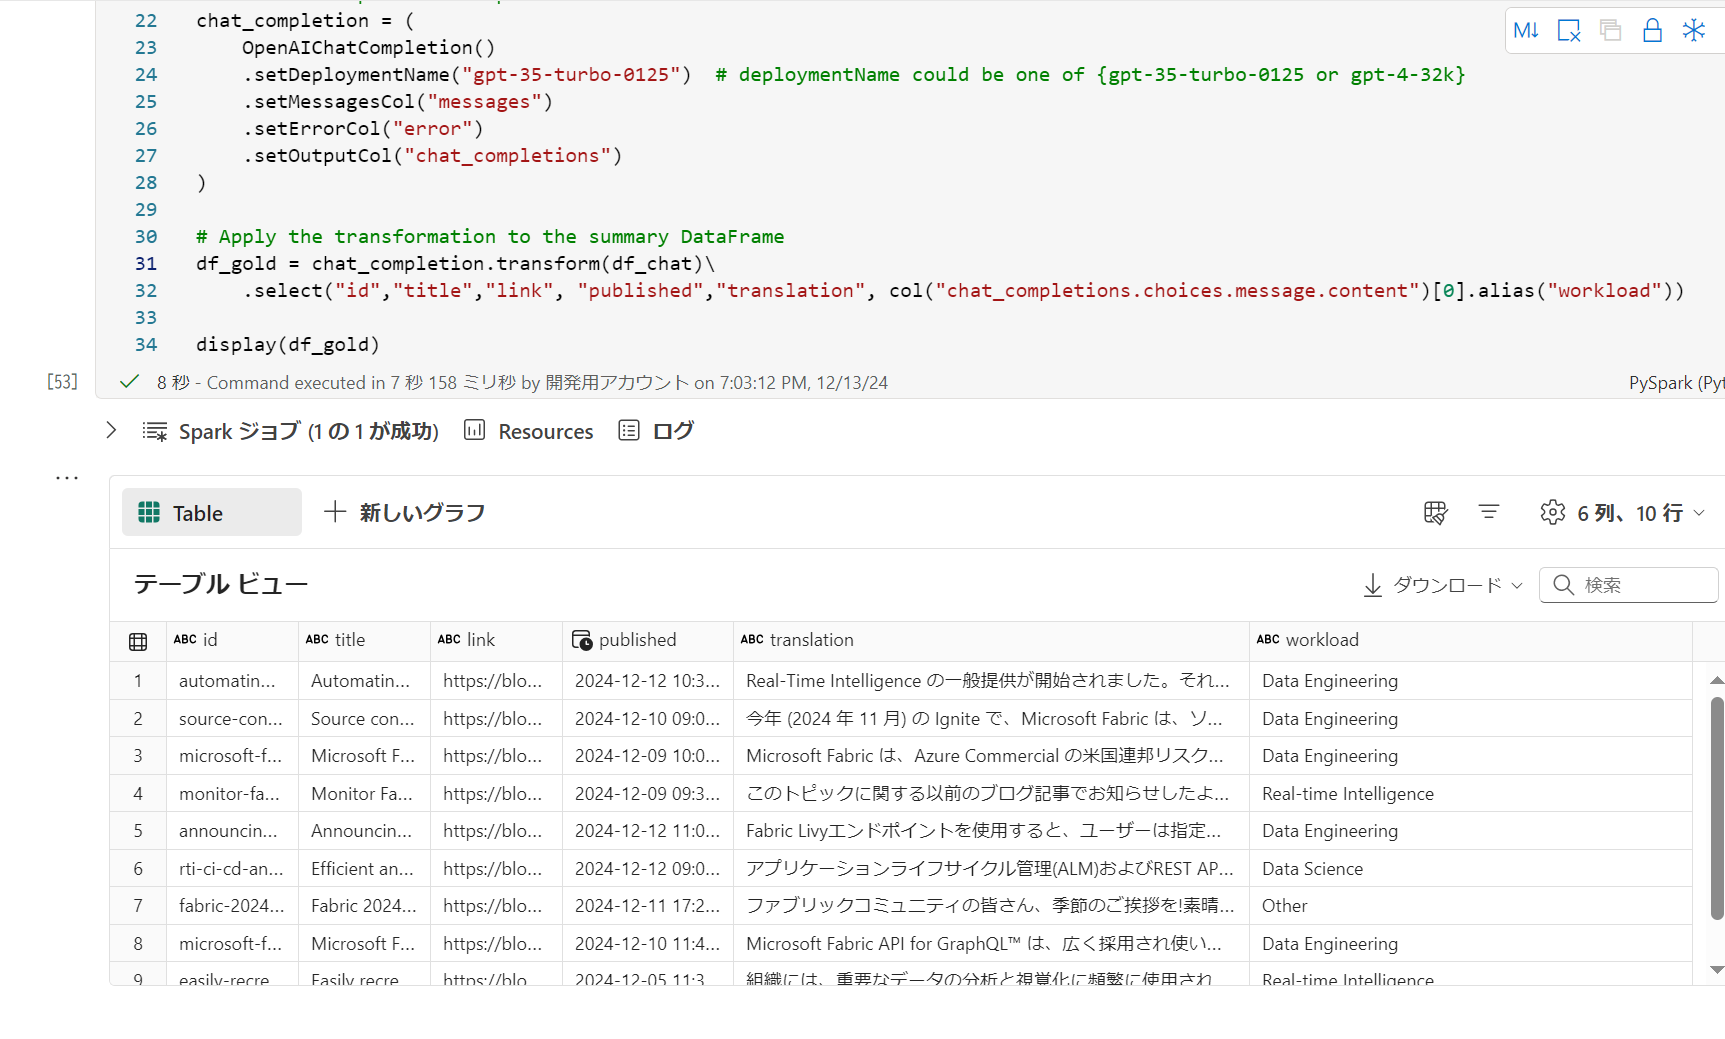The height and width of the screenshot is (1039, 1725).
Task: Open the filter lines icon
Action: coord(1489,512)
